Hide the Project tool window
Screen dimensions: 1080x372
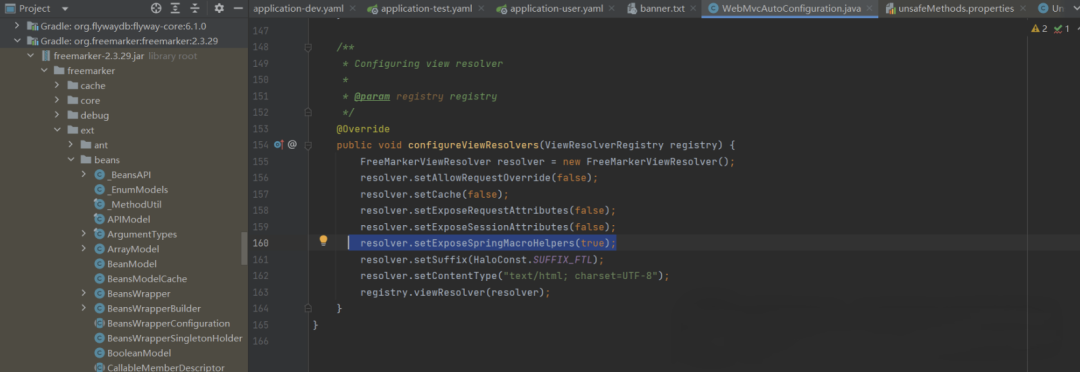point(238,8)
